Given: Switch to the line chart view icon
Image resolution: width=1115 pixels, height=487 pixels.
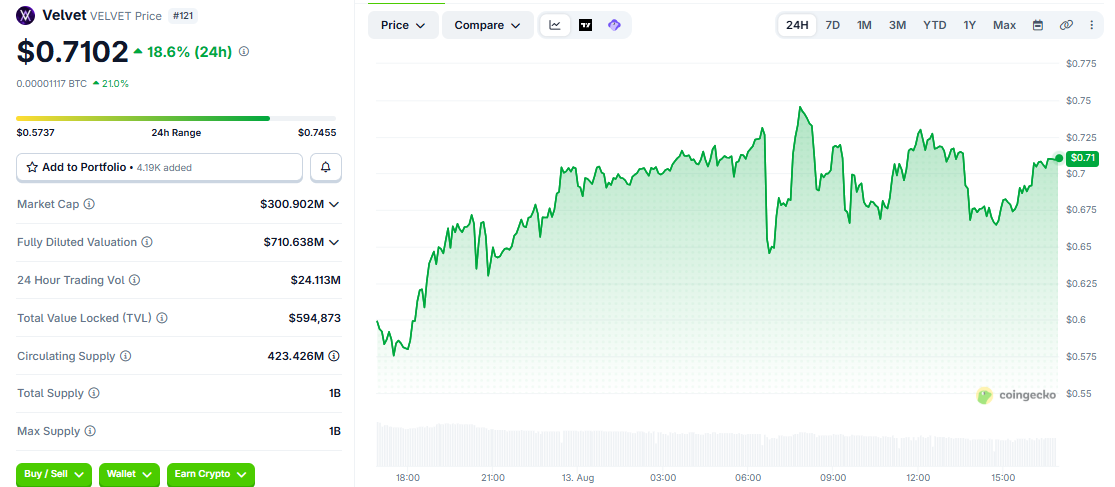Looking at the screenshot, I should tap(555, 25).
